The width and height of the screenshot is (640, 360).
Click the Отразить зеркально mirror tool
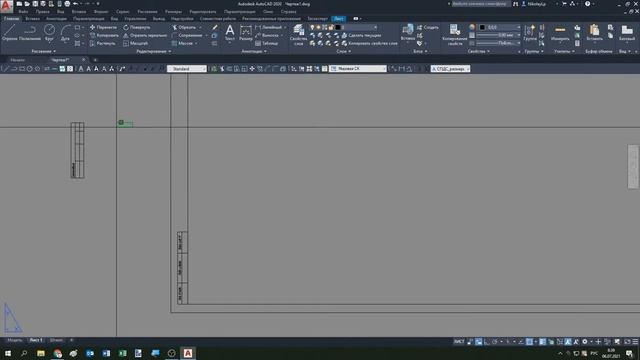145,35
